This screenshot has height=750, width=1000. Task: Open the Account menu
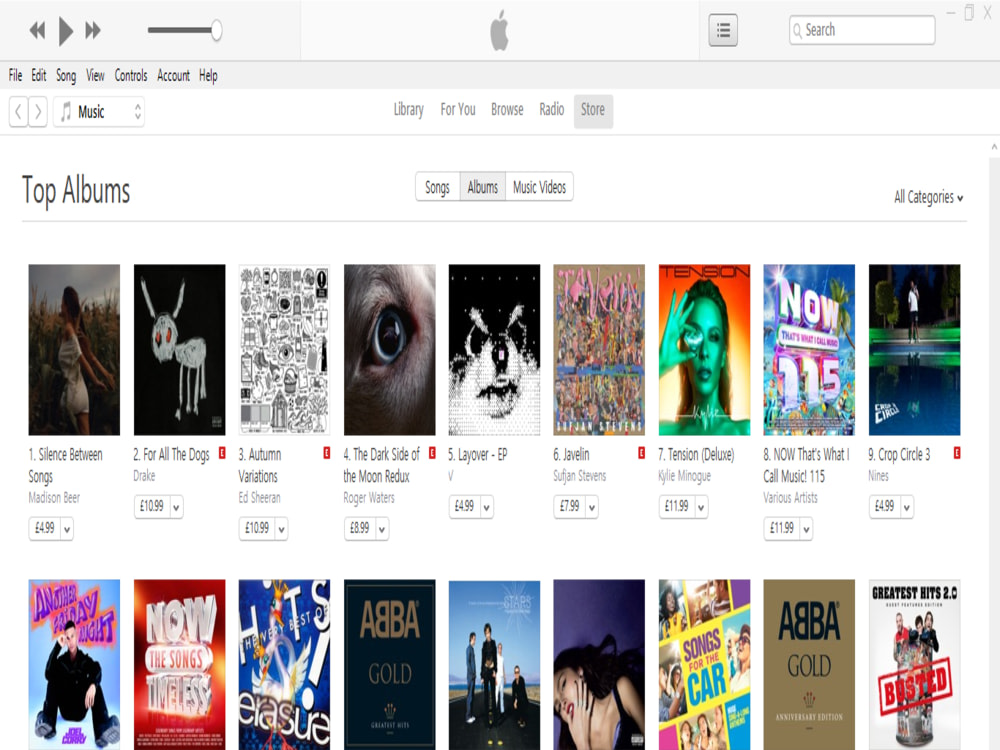coord(173,75)
